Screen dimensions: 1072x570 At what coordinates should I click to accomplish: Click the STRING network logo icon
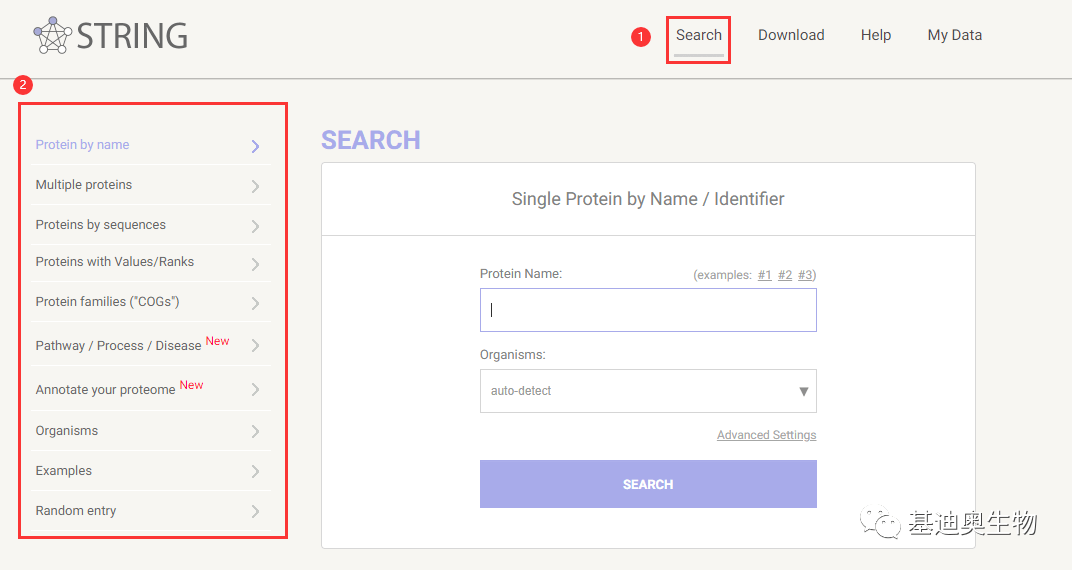click(53, 35)
